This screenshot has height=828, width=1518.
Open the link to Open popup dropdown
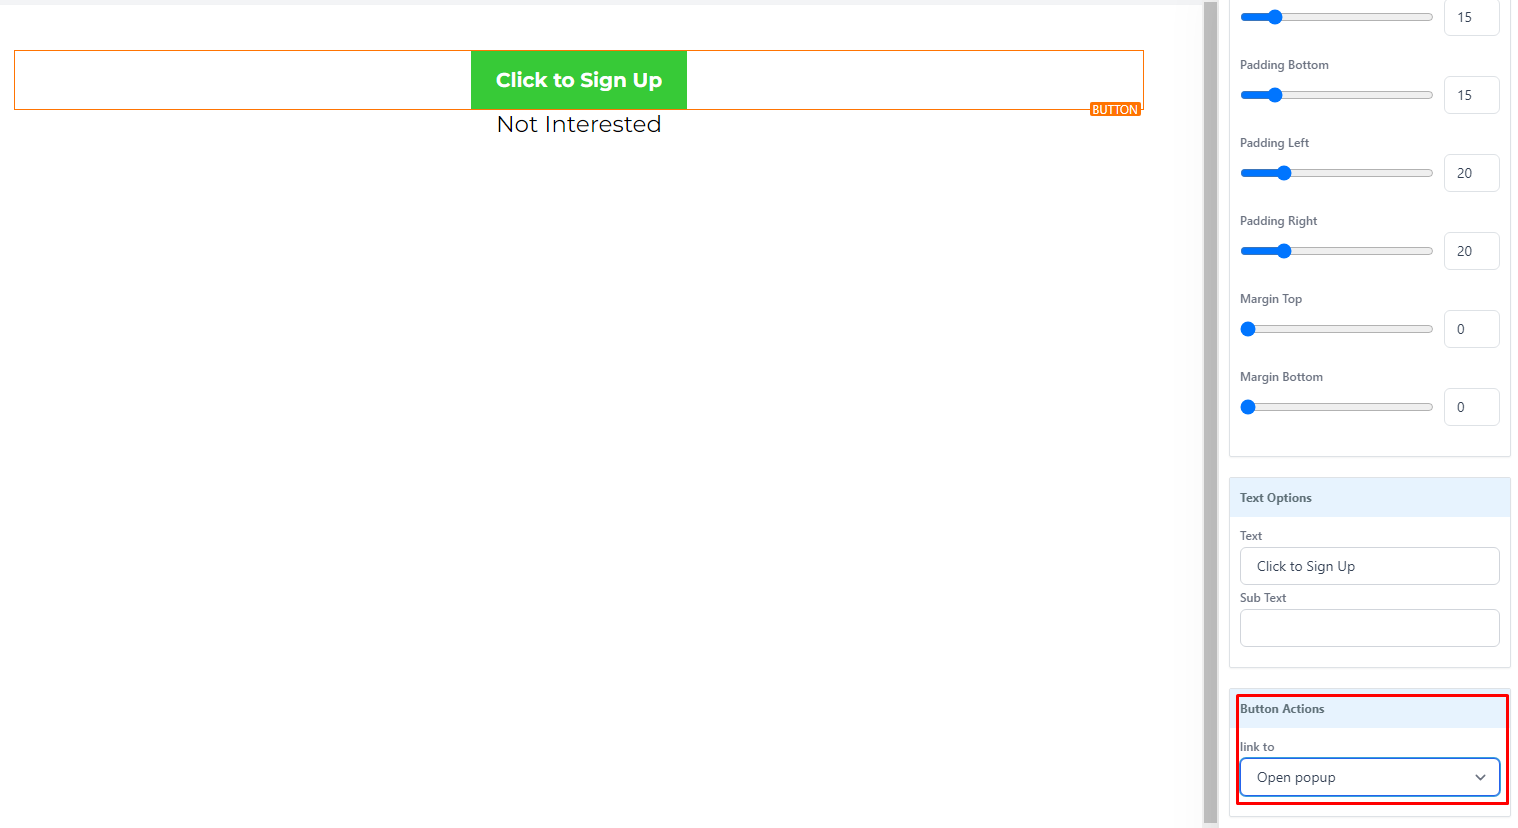coord(1369,777)
